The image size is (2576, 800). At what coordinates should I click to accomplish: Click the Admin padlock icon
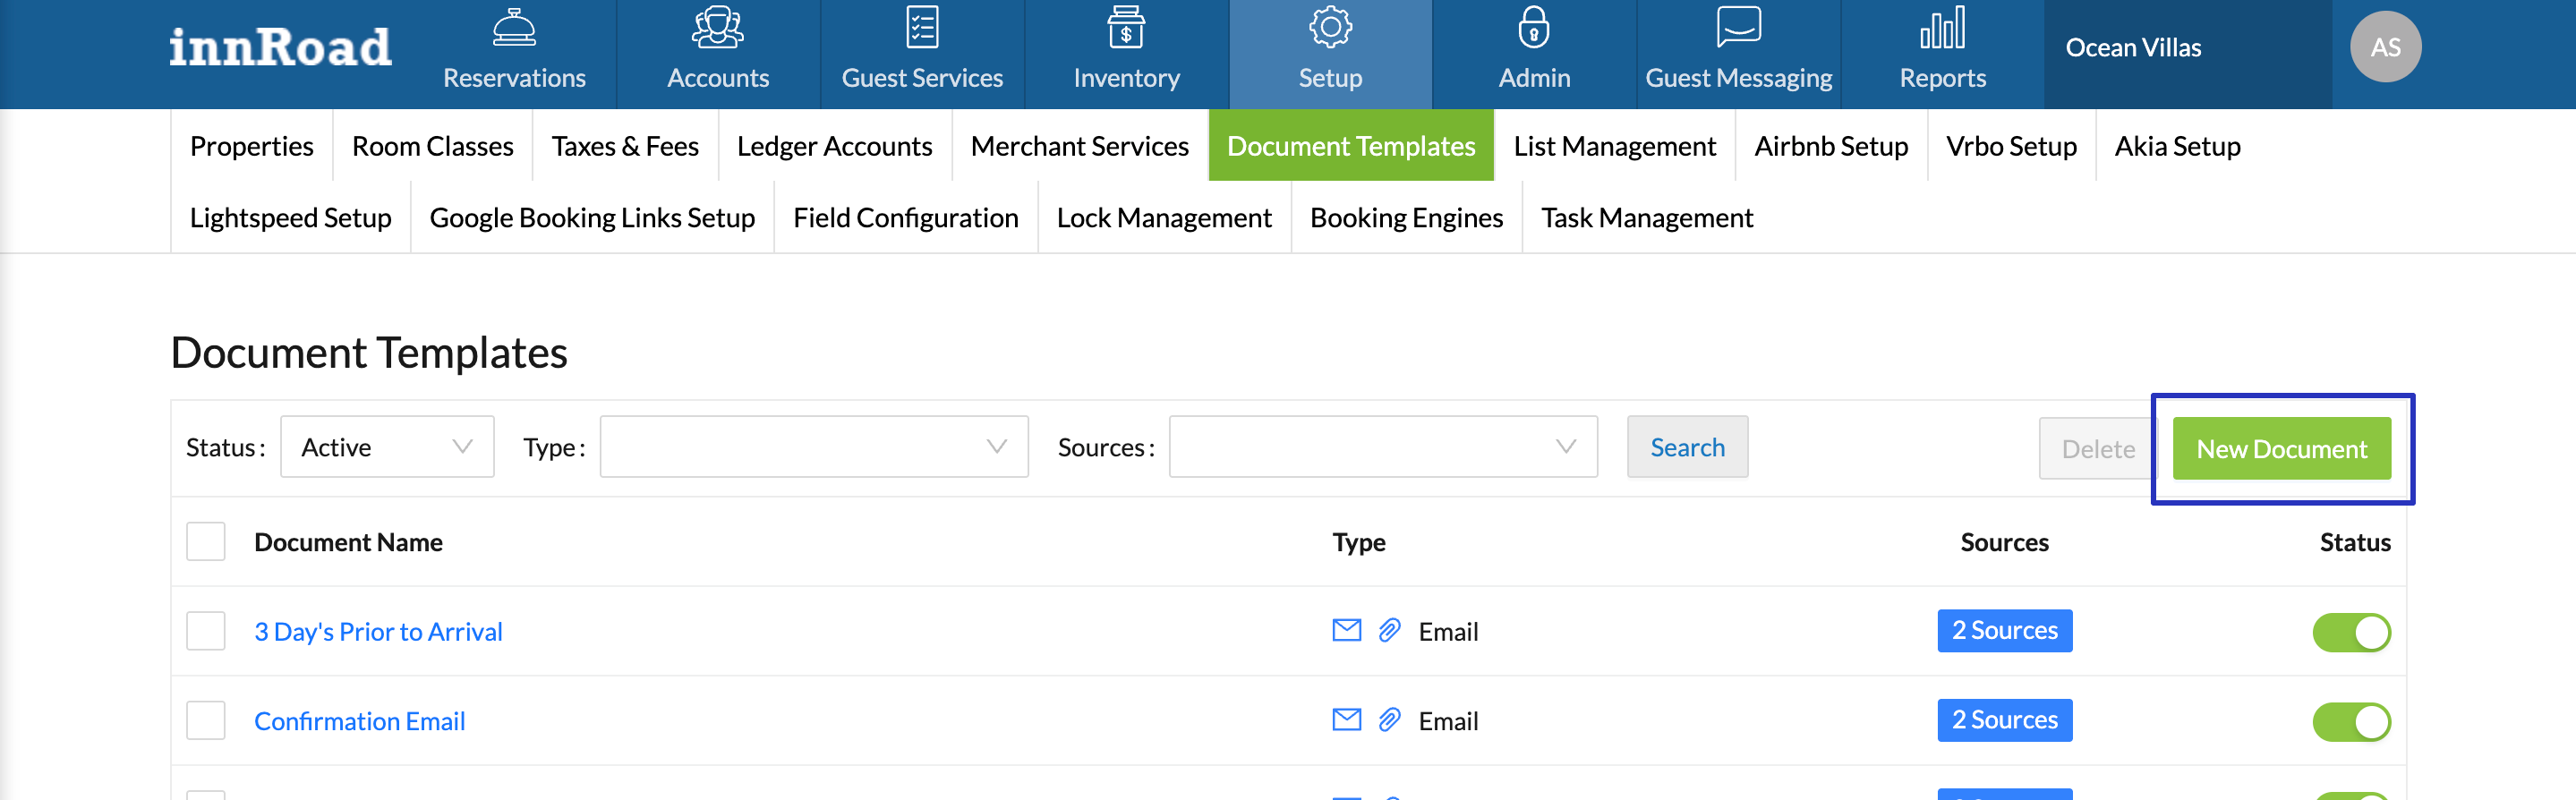coord(1534,28)
